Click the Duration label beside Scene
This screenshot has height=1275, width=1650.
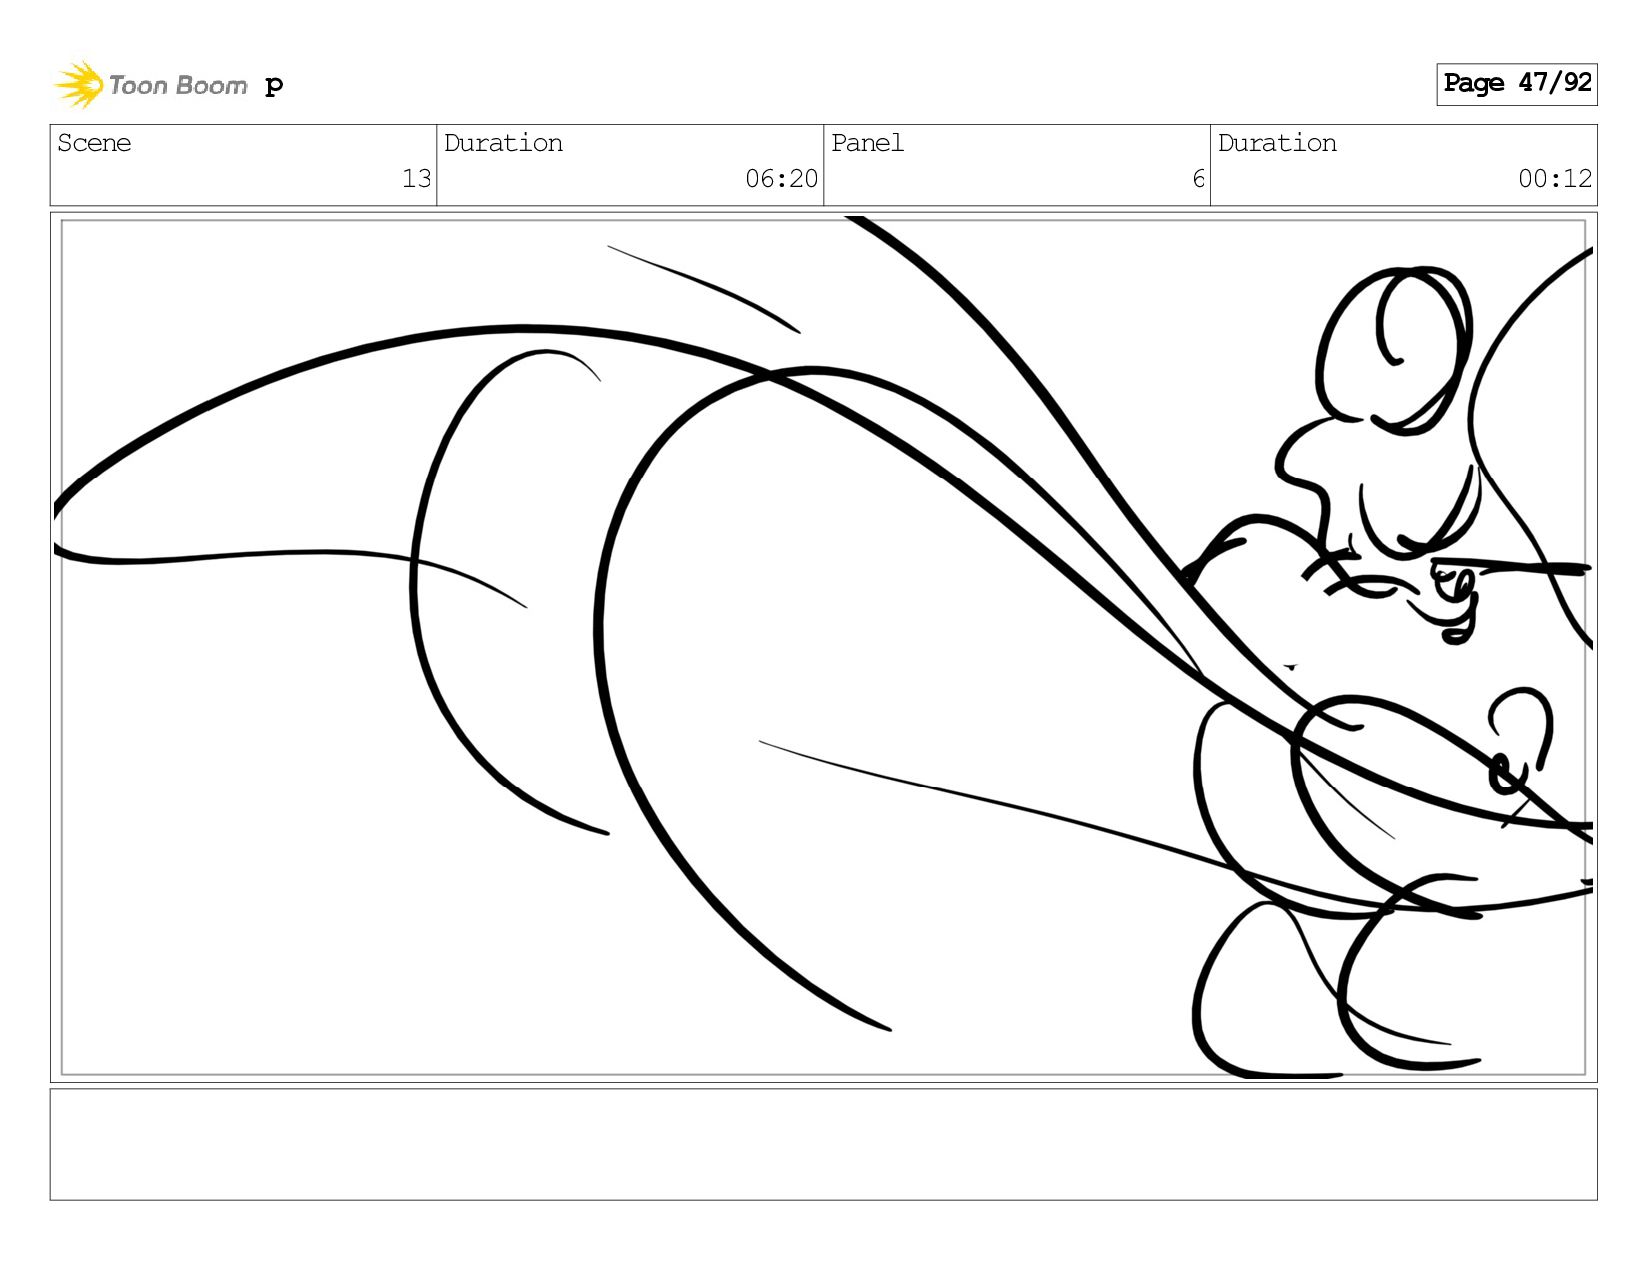coord(503,143)
